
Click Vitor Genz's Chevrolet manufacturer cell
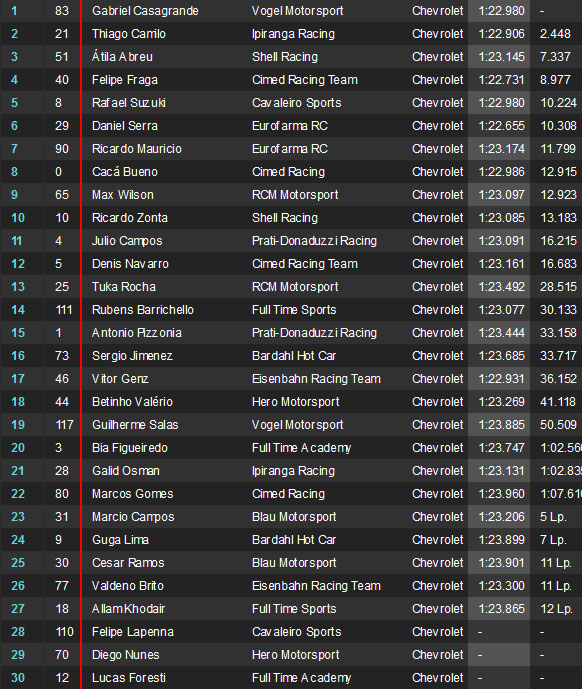coord(437,379)
